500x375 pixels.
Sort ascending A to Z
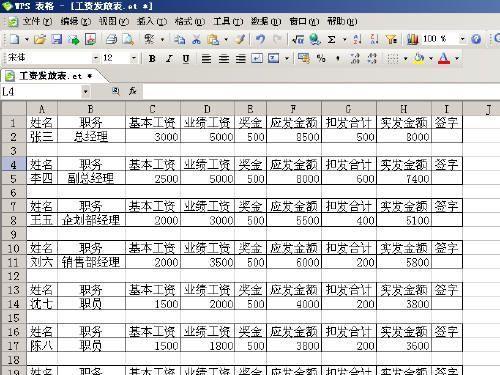357,39
